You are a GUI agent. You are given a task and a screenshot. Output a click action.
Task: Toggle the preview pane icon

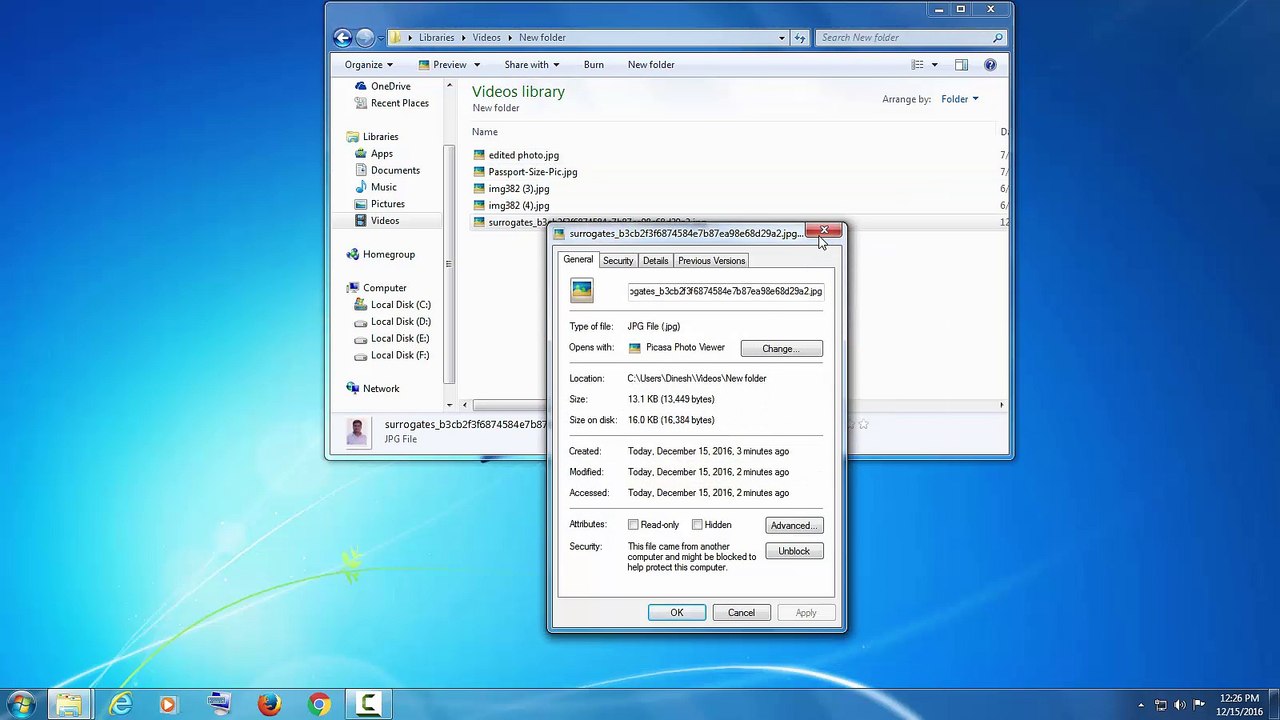pyautogui.click(x=961, y=65)
